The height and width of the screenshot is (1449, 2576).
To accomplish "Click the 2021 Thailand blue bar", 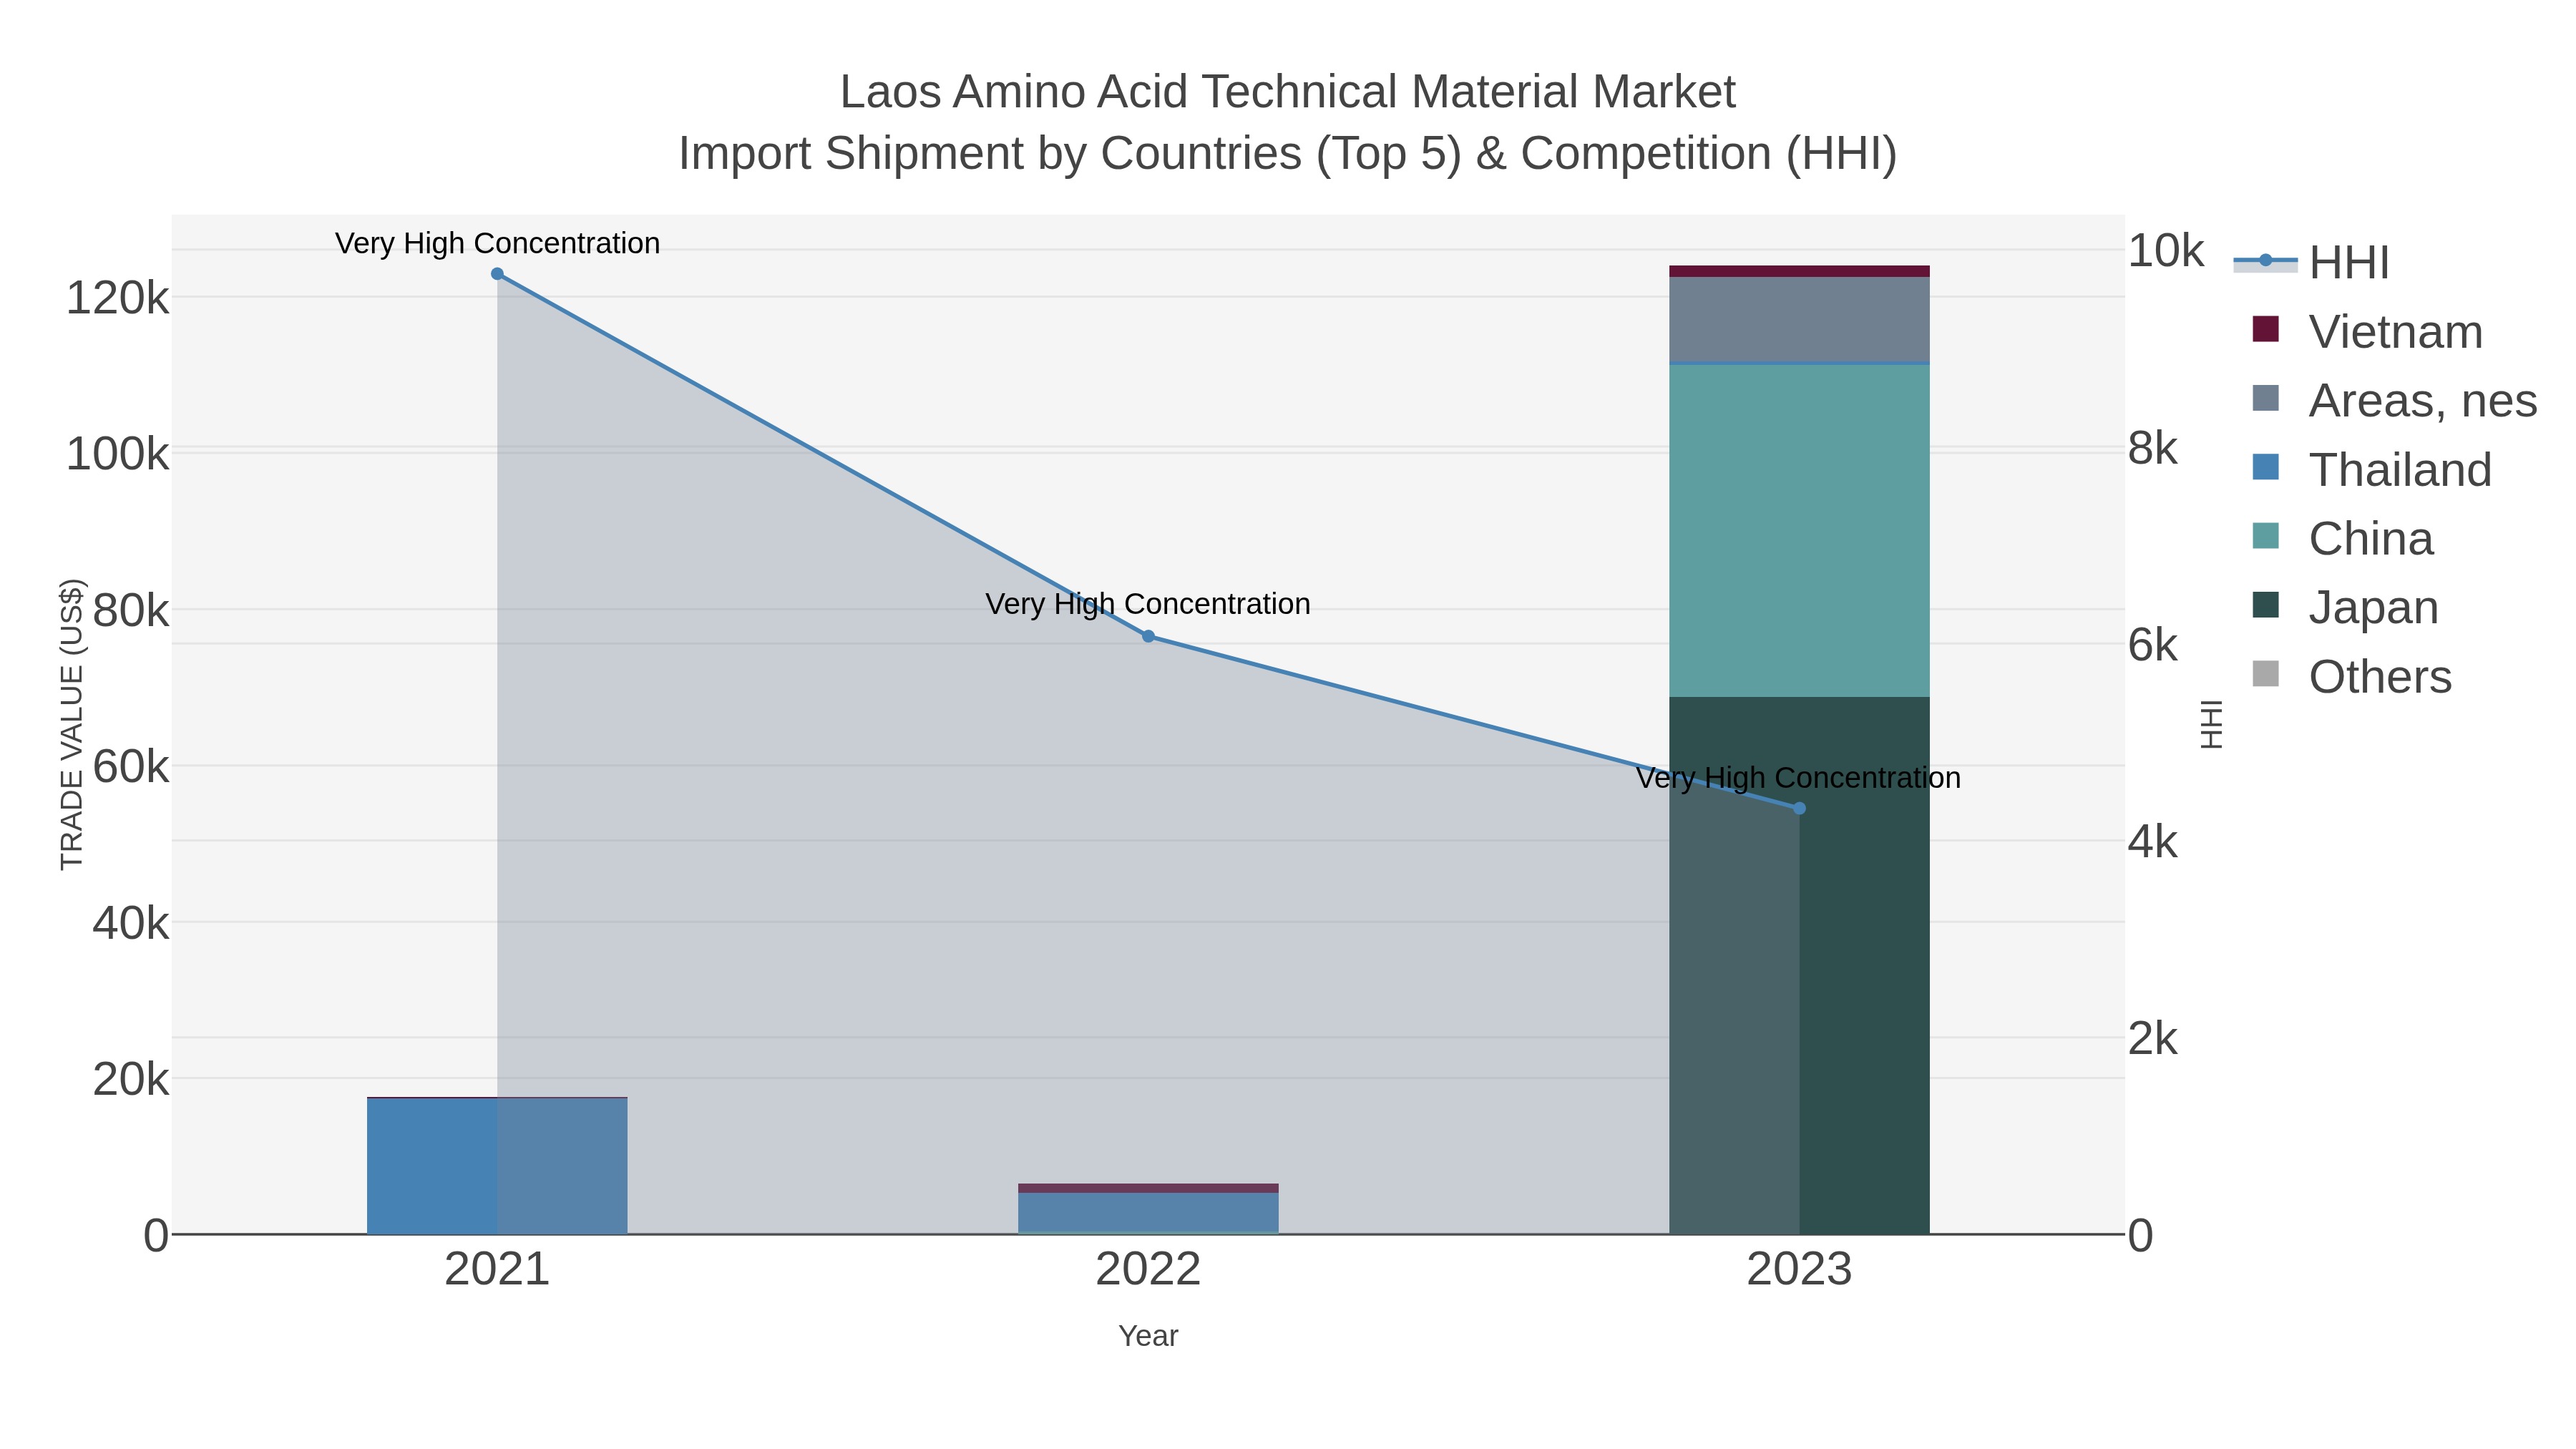I will (x=497, y=1166).
